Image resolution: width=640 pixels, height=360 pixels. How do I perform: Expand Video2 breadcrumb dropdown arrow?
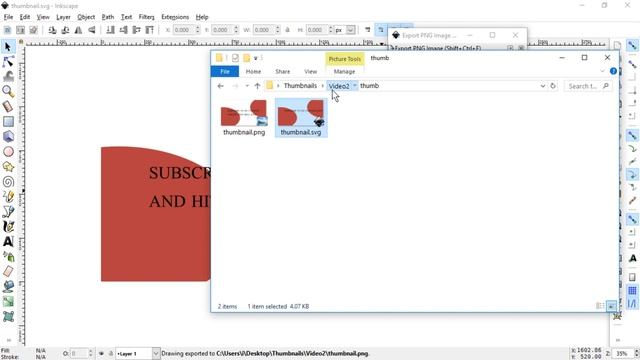[355, 86]
